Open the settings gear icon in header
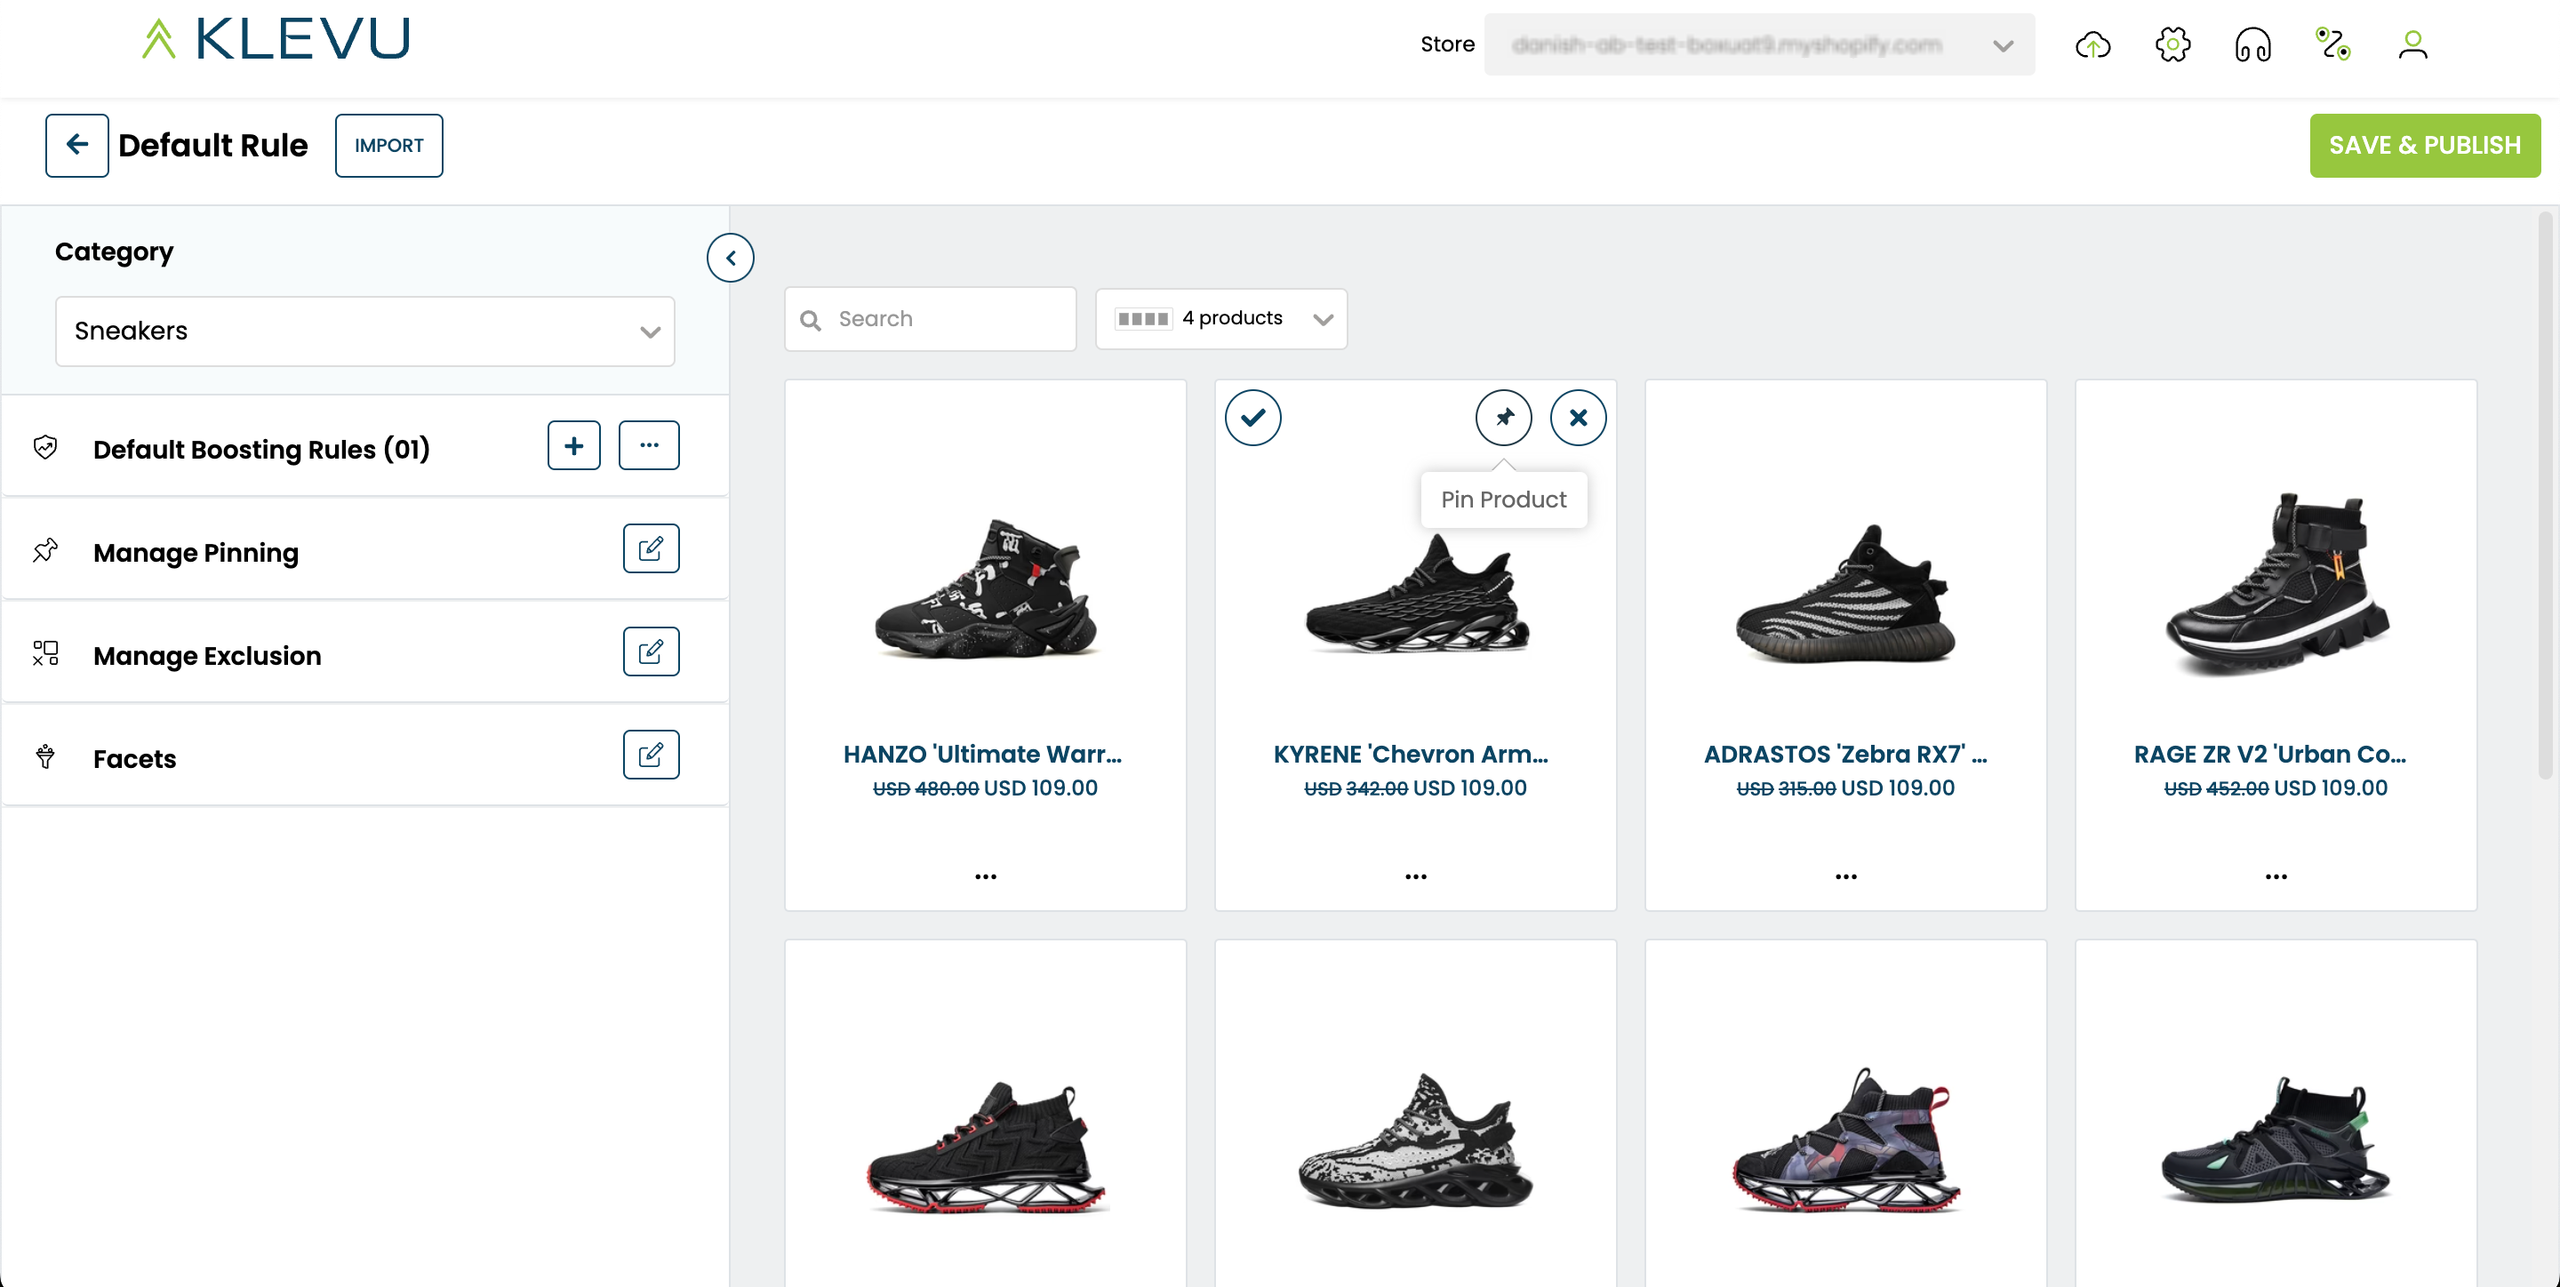Screen dimensions: 2560x1287 tap(2172, 45)
